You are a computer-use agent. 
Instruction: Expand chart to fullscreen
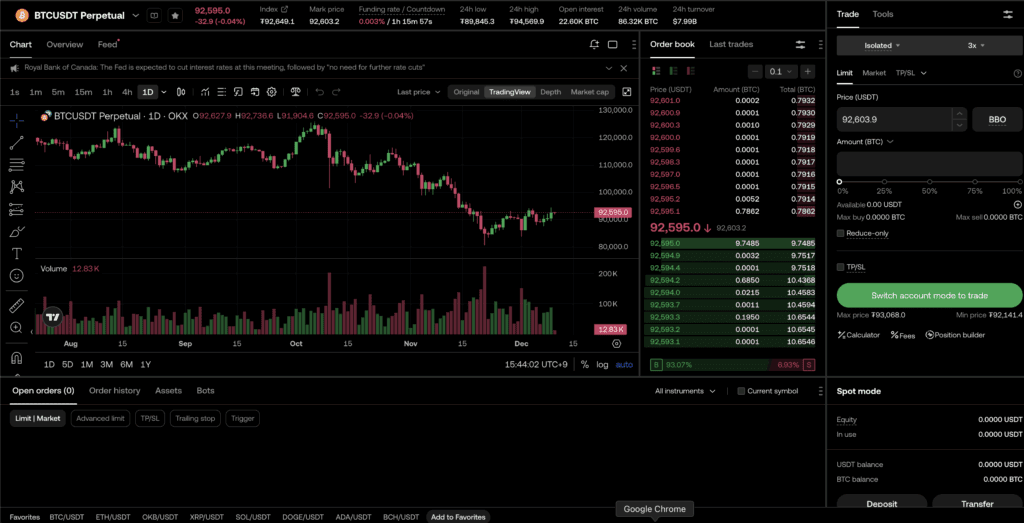[627, 92]
